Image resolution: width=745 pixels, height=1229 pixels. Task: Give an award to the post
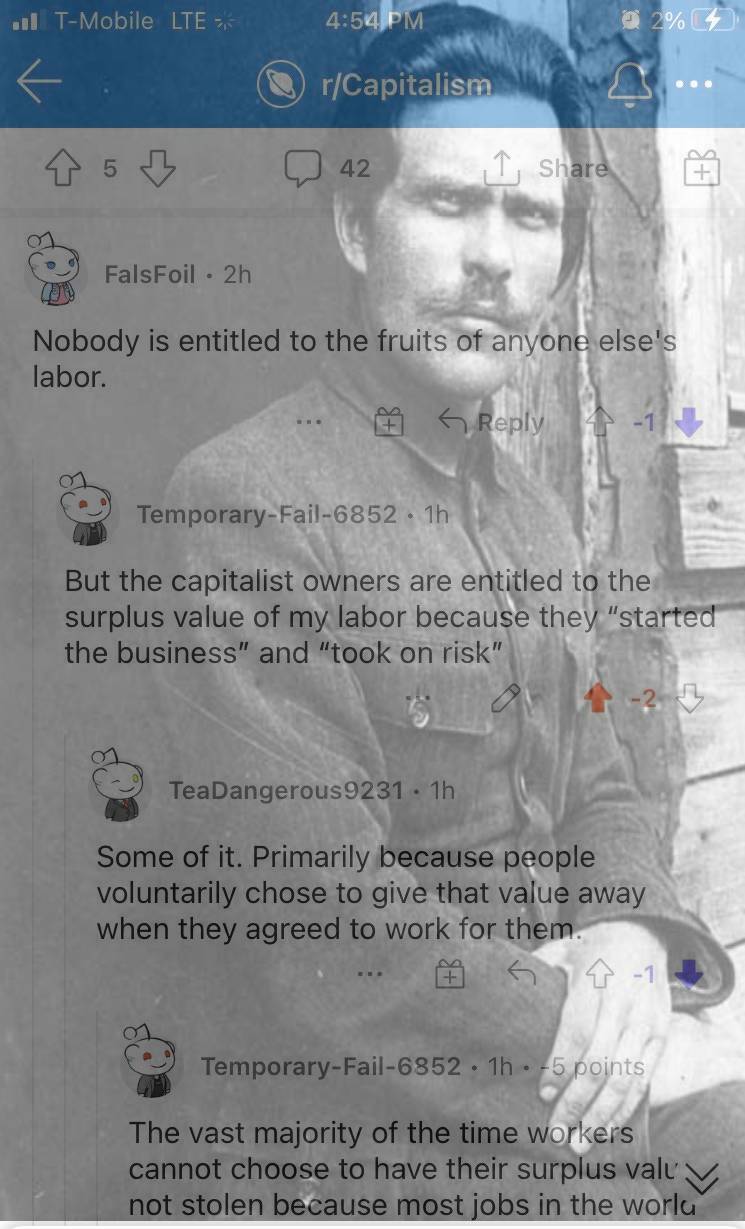702,168
